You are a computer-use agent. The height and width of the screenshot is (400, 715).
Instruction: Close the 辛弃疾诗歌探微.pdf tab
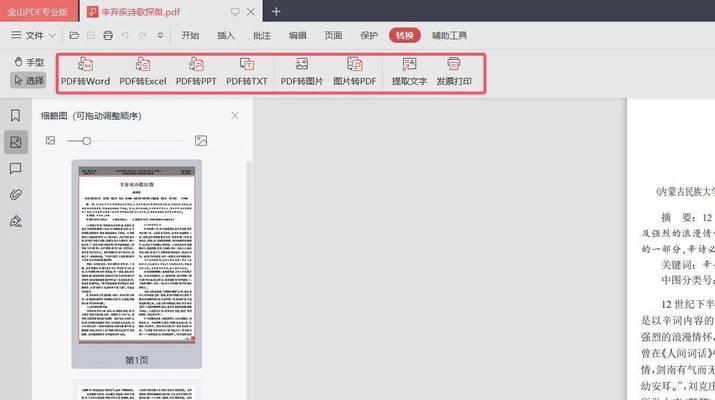[251, 12]
